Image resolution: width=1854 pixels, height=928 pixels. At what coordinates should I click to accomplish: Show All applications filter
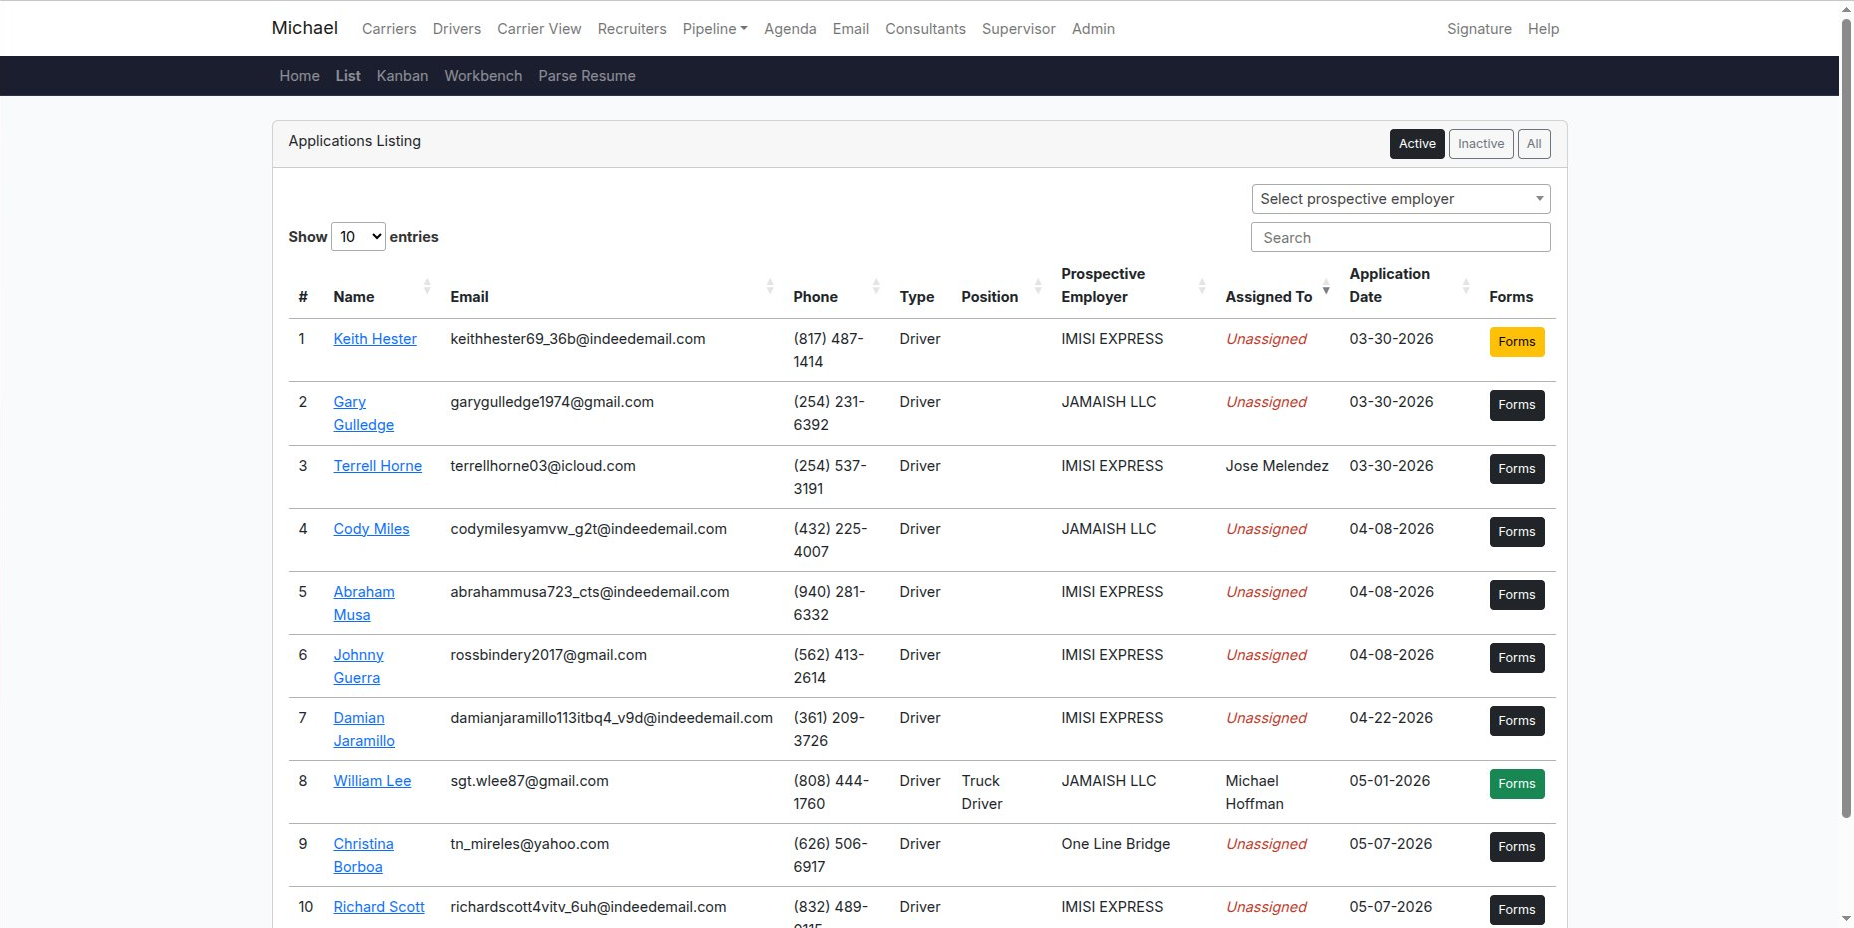click(x=1534, y=144)
